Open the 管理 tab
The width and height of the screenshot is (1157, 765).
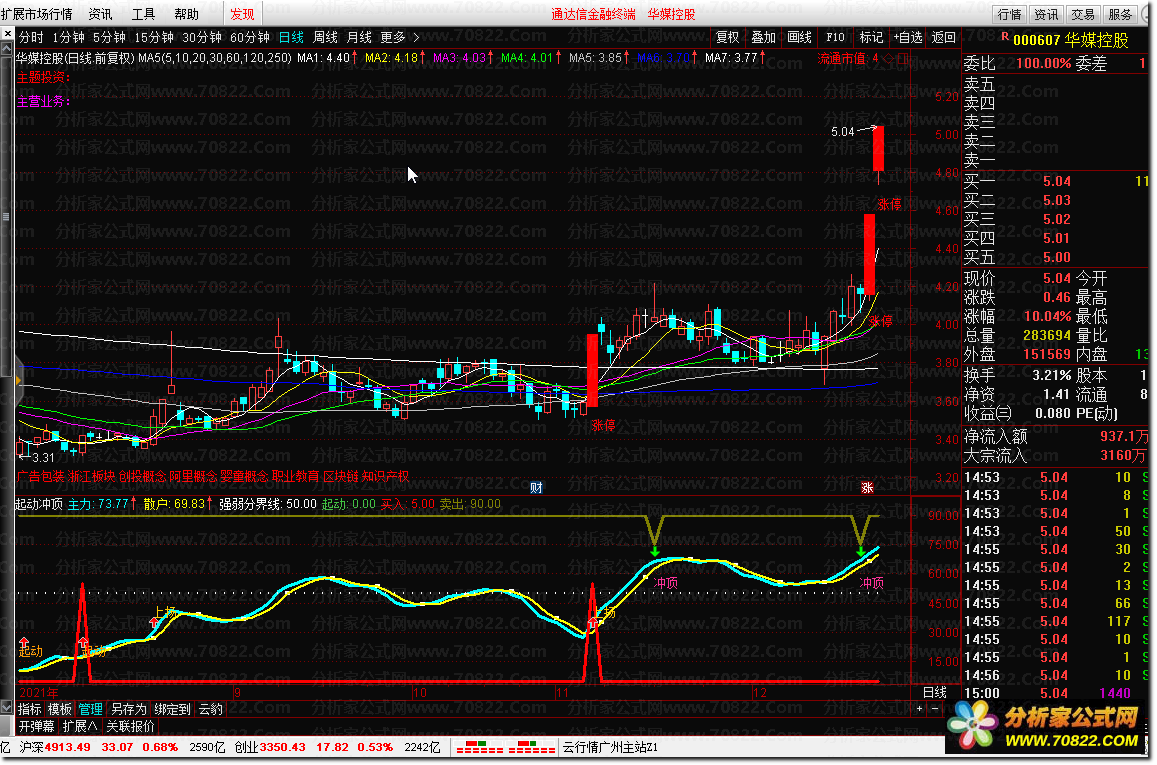tap(91, 709)
